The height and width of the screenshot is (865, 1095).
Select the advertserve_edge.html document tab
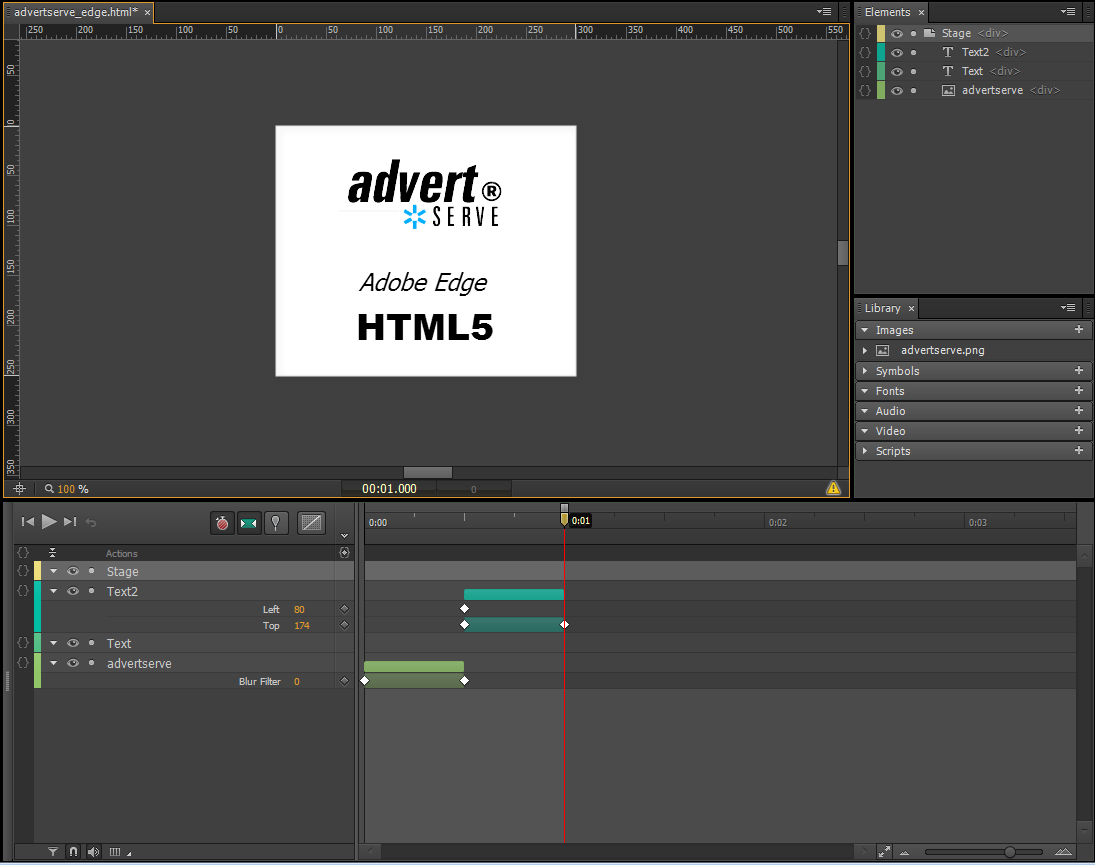[75, 12]
